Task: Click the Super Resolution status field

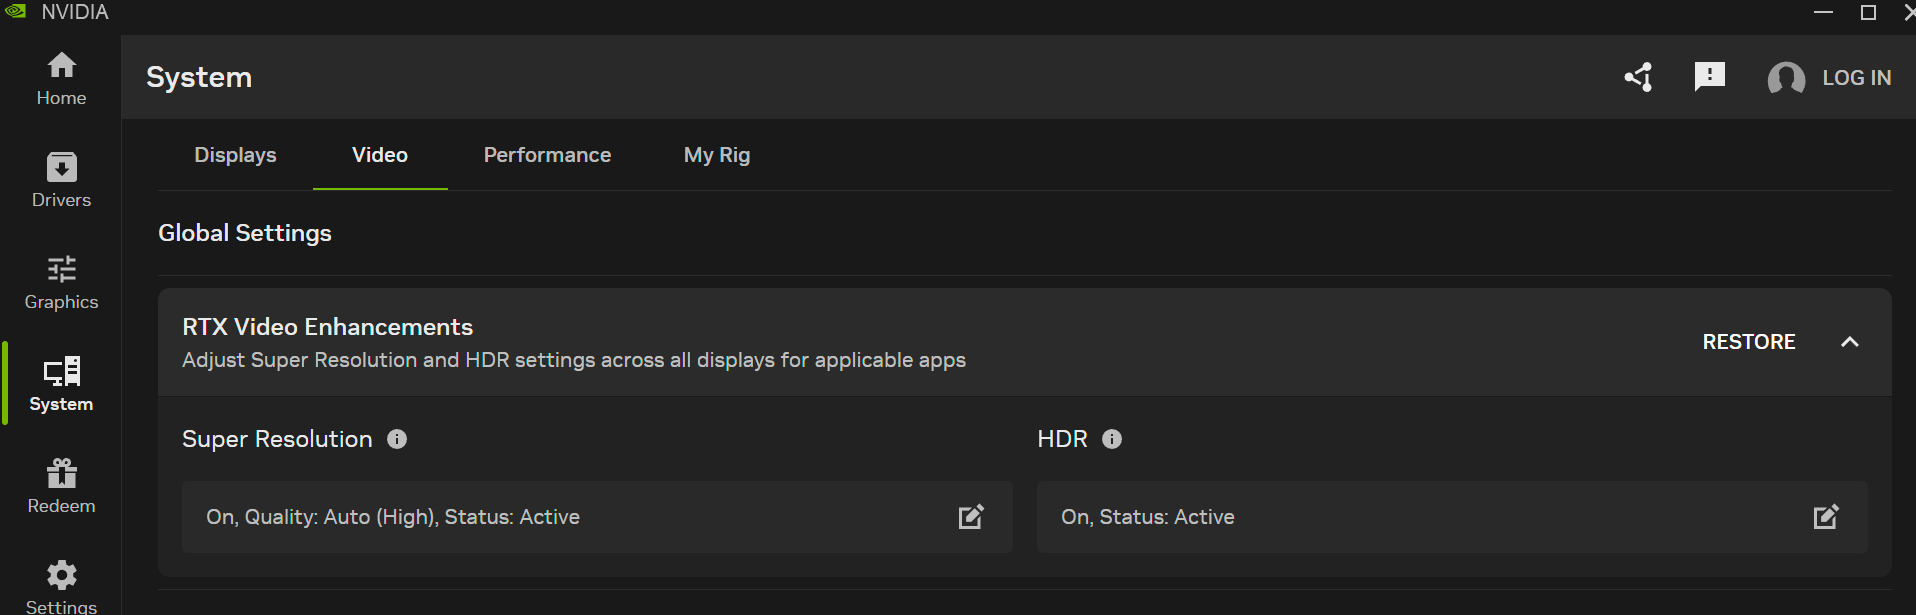Action: click(597, 517)
